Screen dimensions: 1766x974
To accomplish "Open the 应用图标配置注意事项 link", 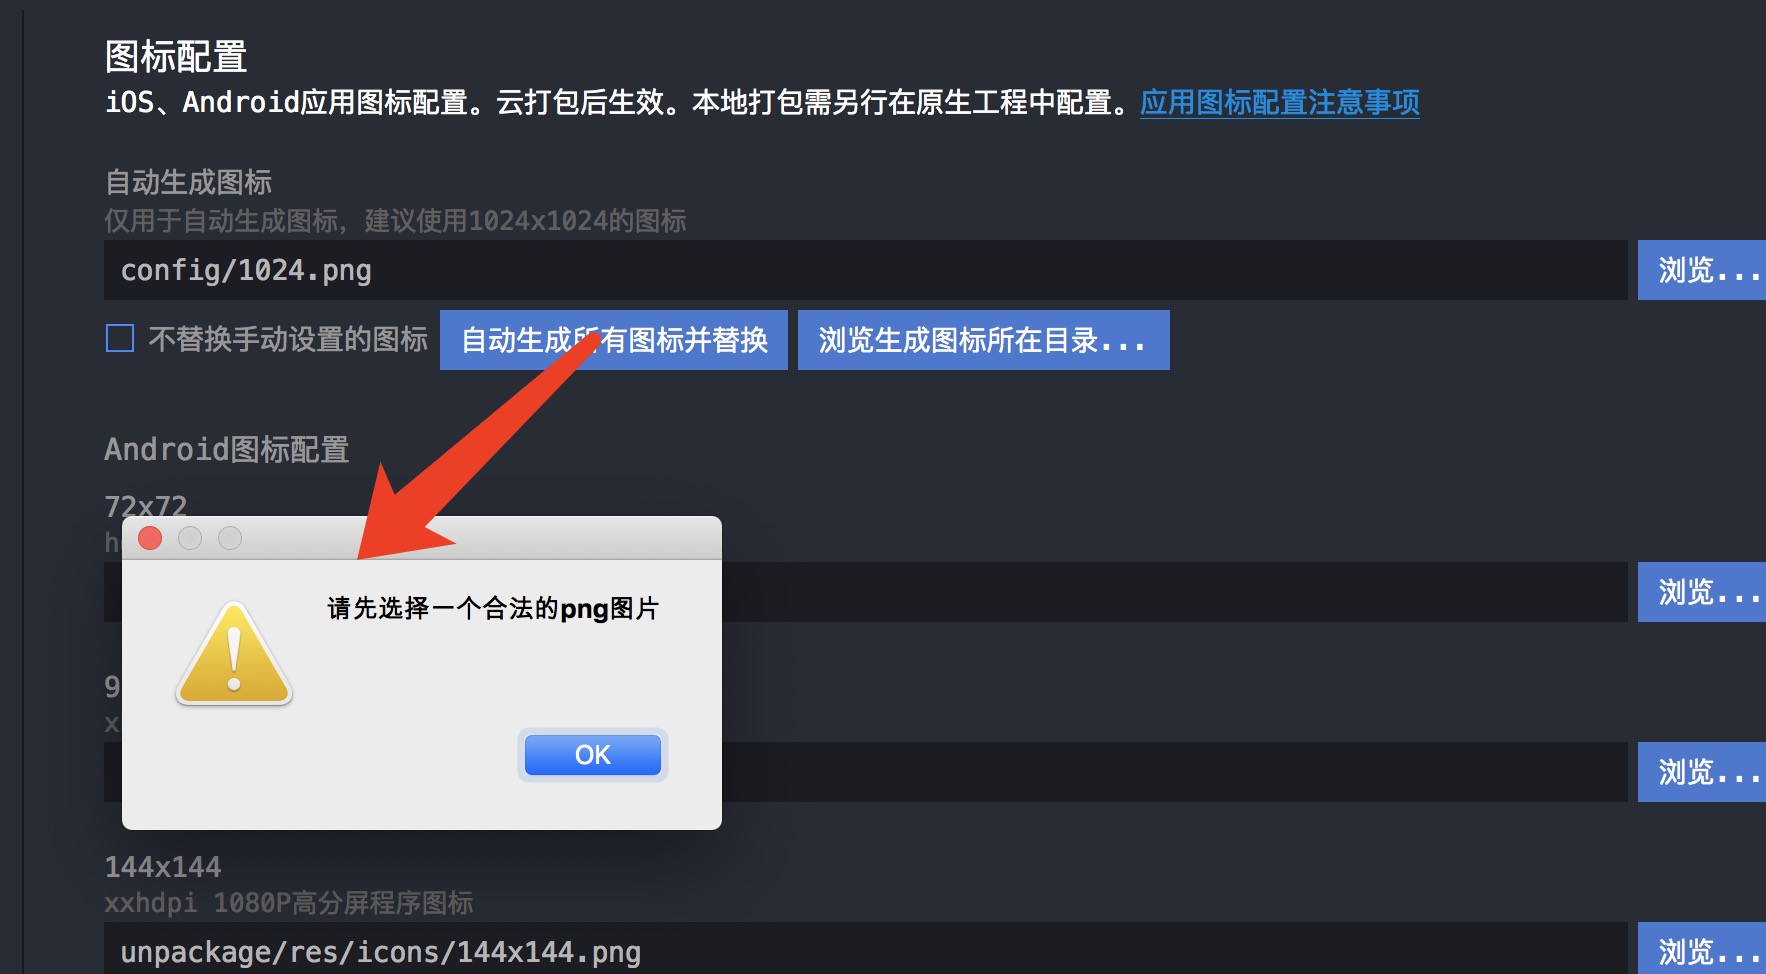I will tap(1279, 102).
